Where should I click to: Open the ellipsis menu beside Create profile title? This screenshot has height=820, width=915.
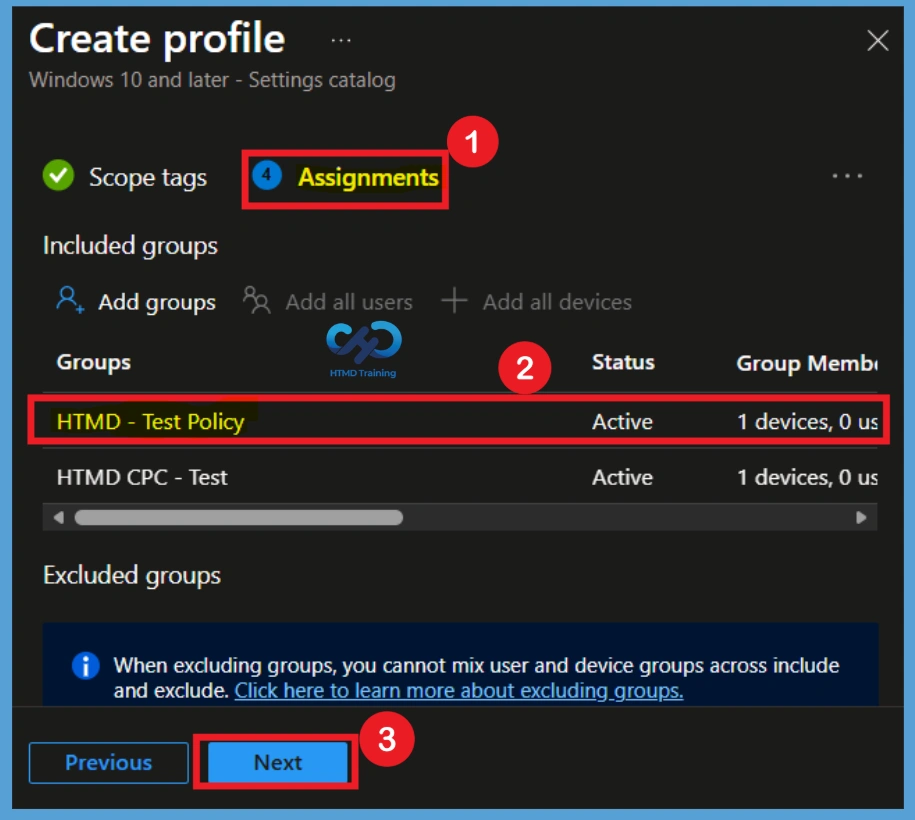[x=341, y=41]
